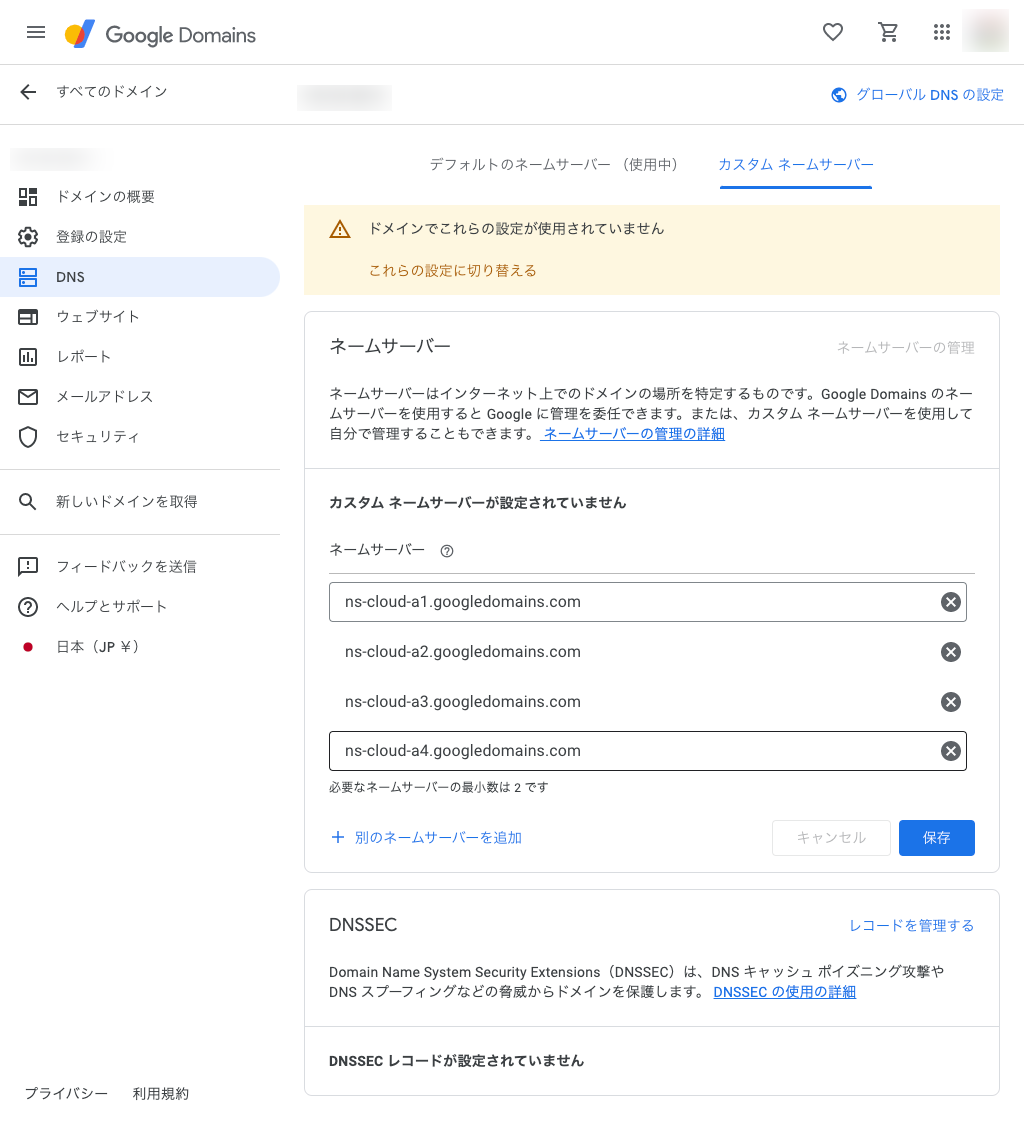Remove ns-cloud-a4.googledomains.com with its X icon

click(950, 750)
